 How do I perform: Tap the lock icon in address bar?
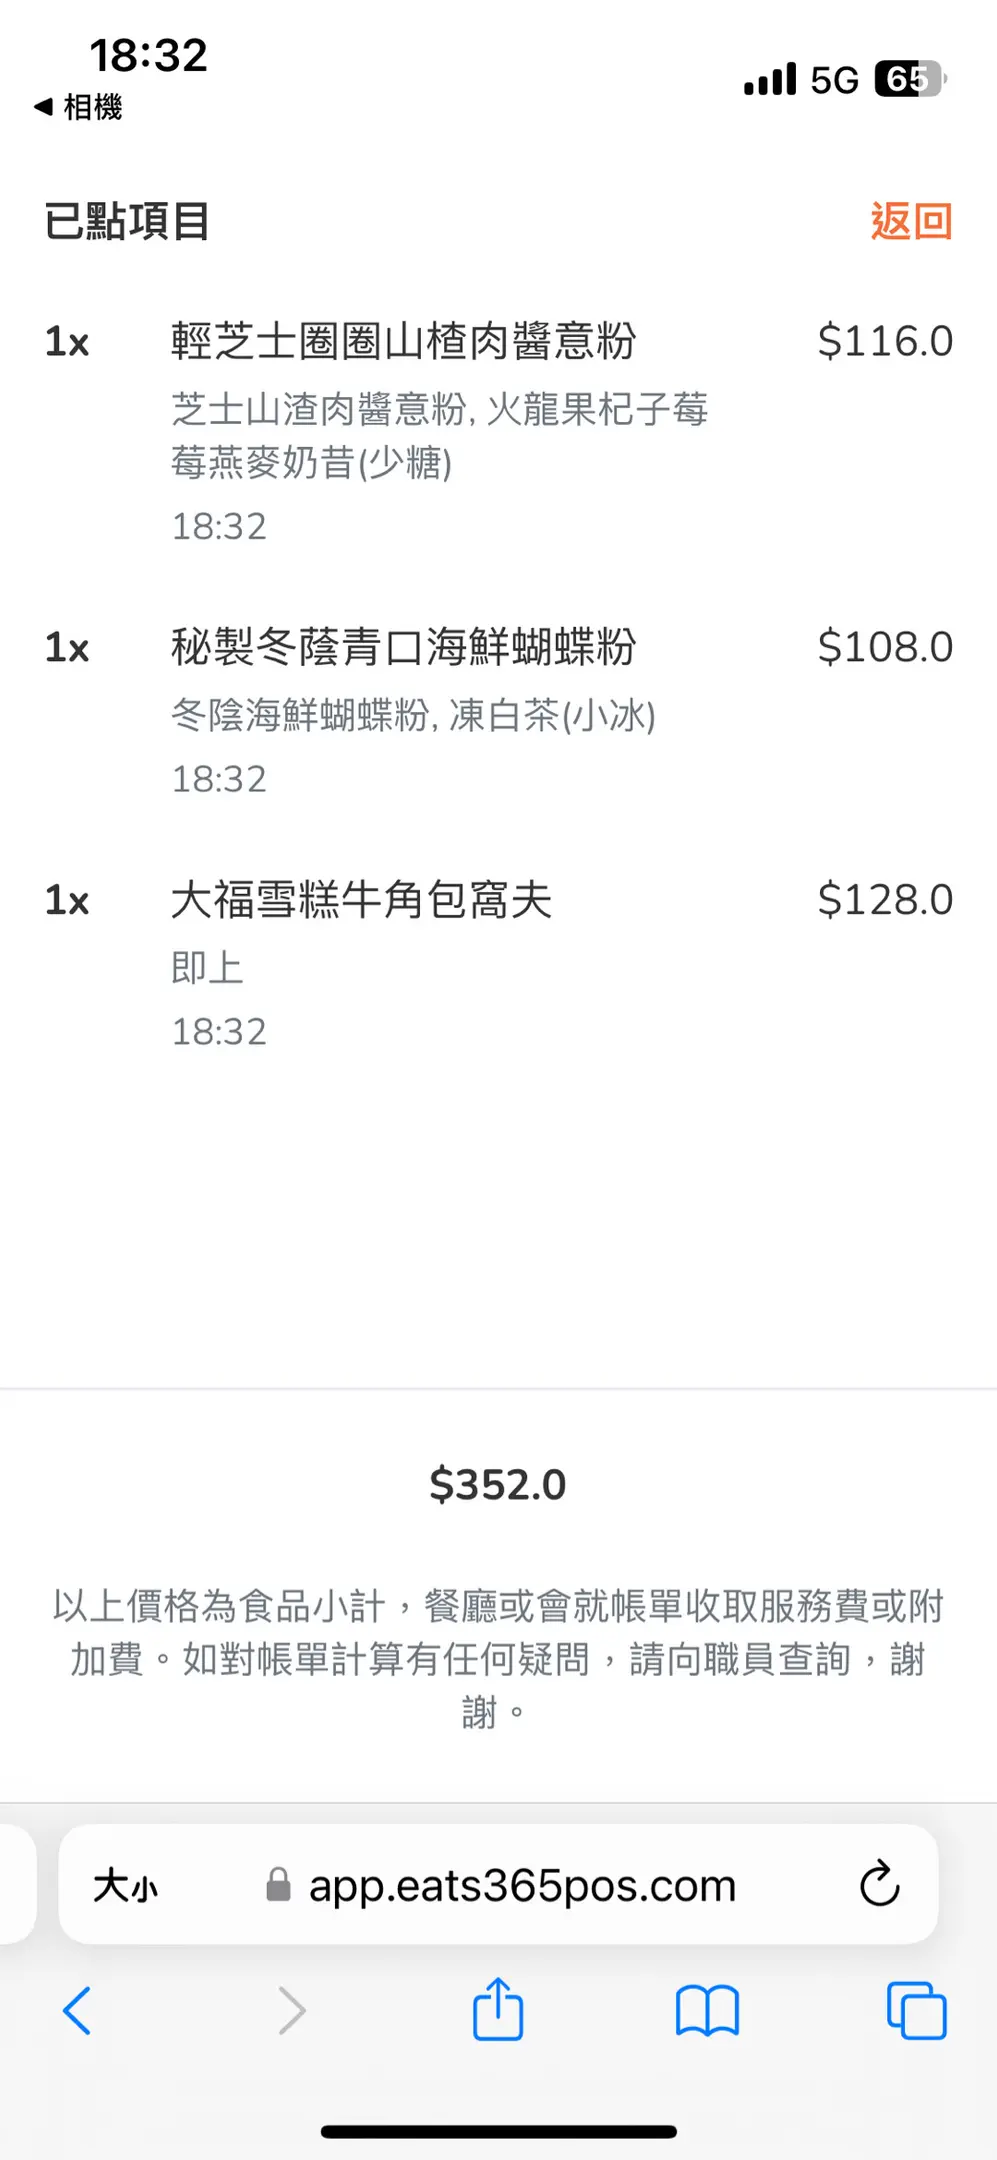point(278,1886)
